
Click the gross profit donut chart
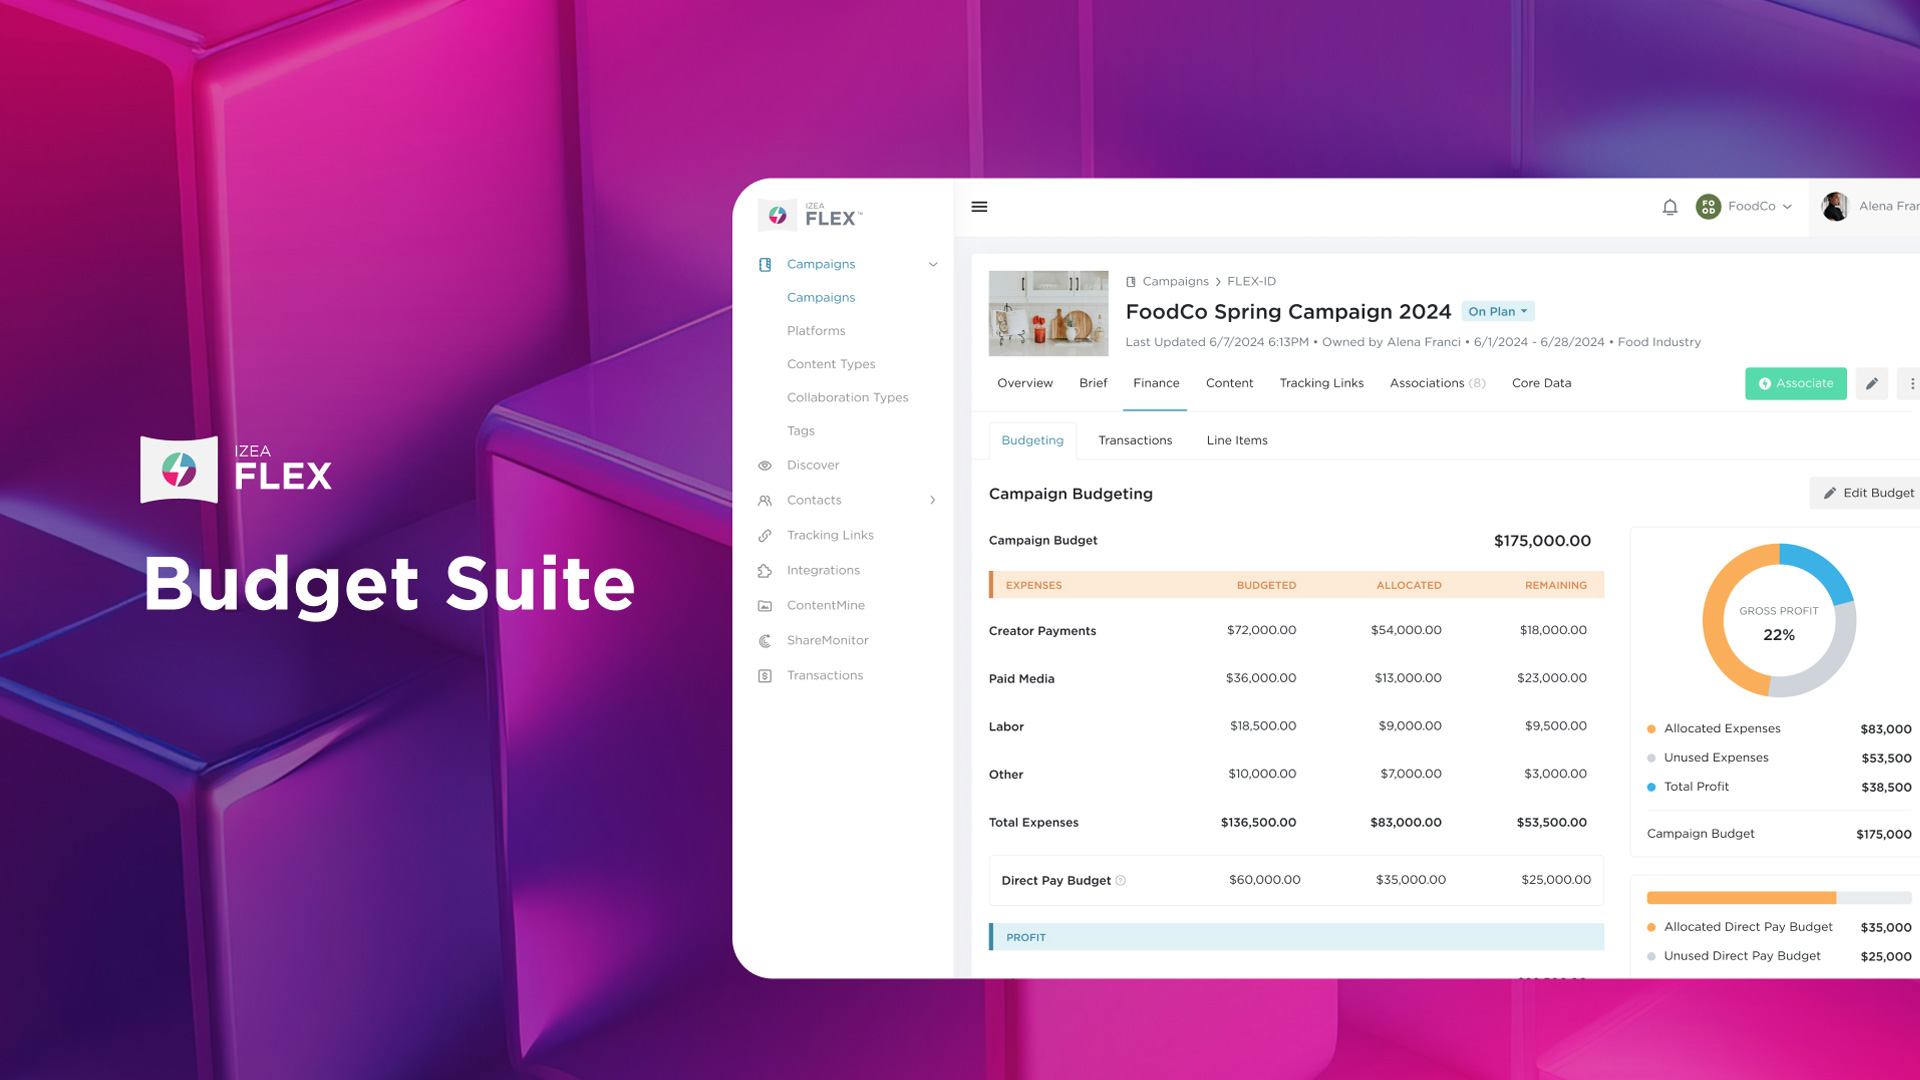pos(1779,622)
